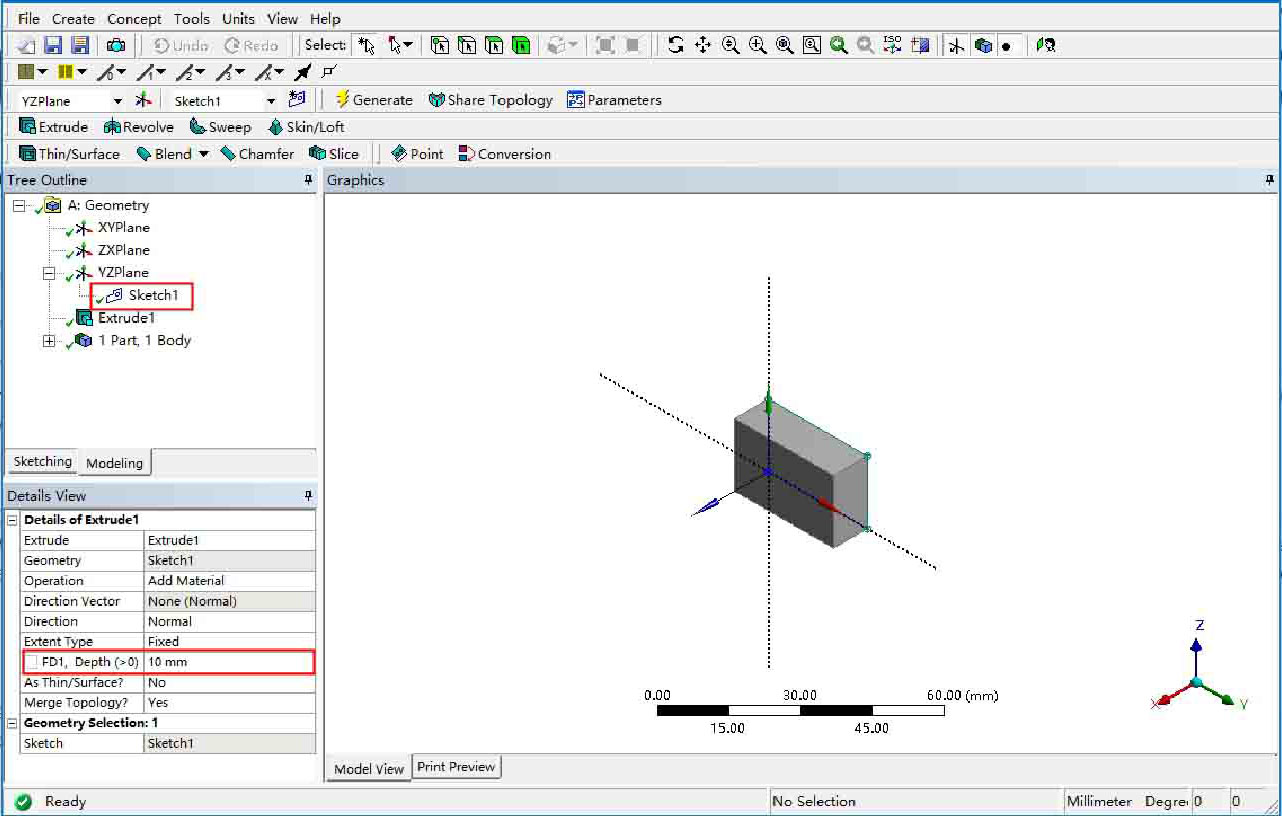Toggle the FD1 Depth parameter checkbox
Screen dimensions: 1282x816
point(33,662)
